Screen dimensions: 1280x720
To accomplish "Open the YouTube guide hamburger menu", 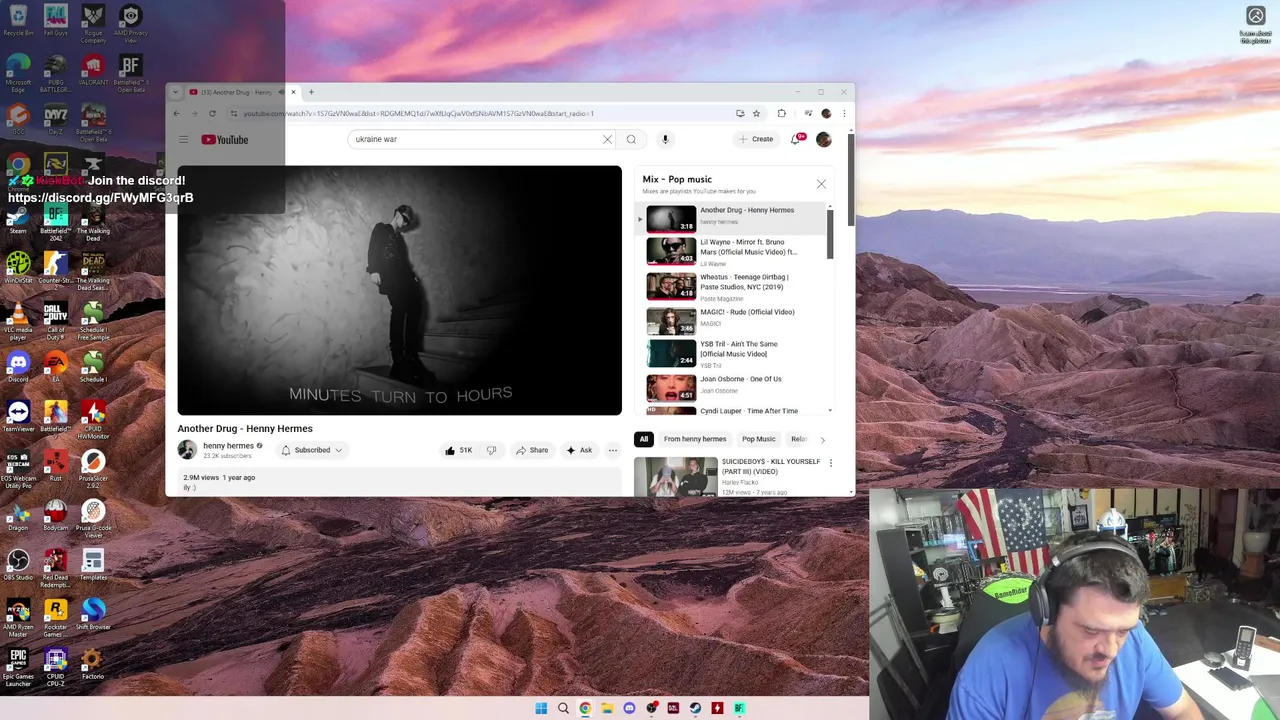I will click(183, 140).
